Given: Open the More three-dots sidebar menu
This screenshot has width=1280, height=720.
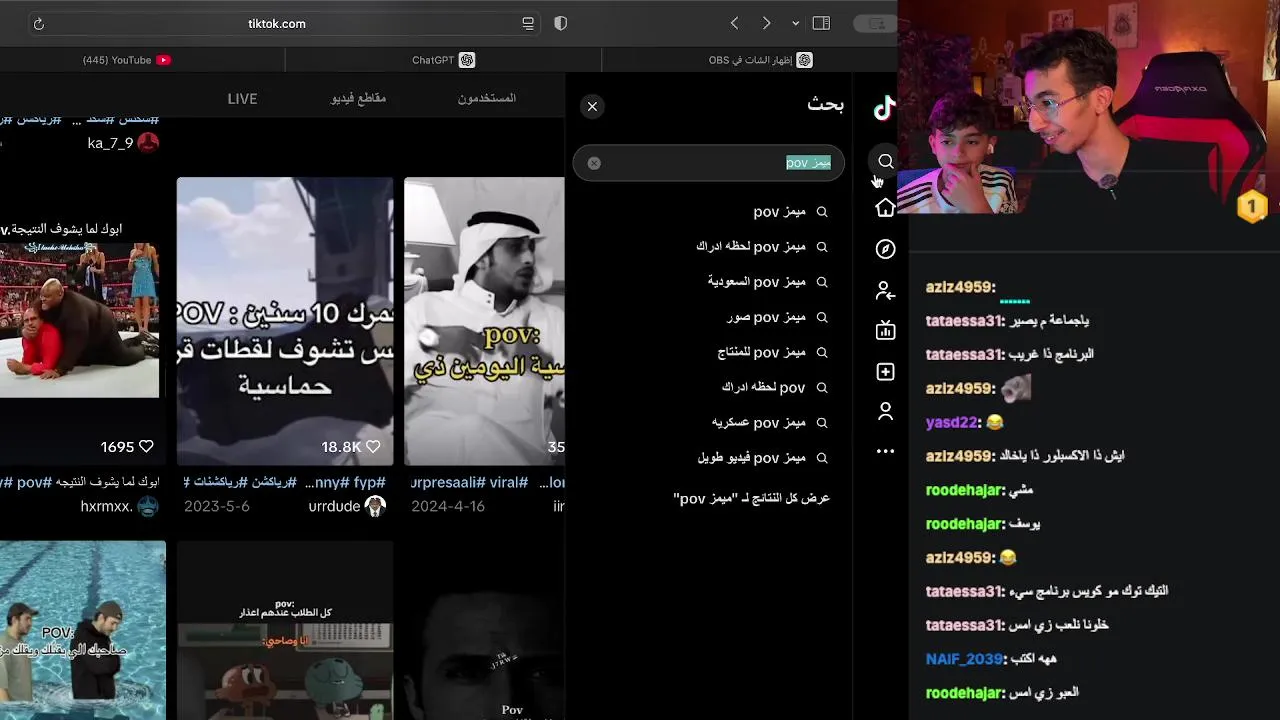Looking at the screenshot, I should (885, 452).
